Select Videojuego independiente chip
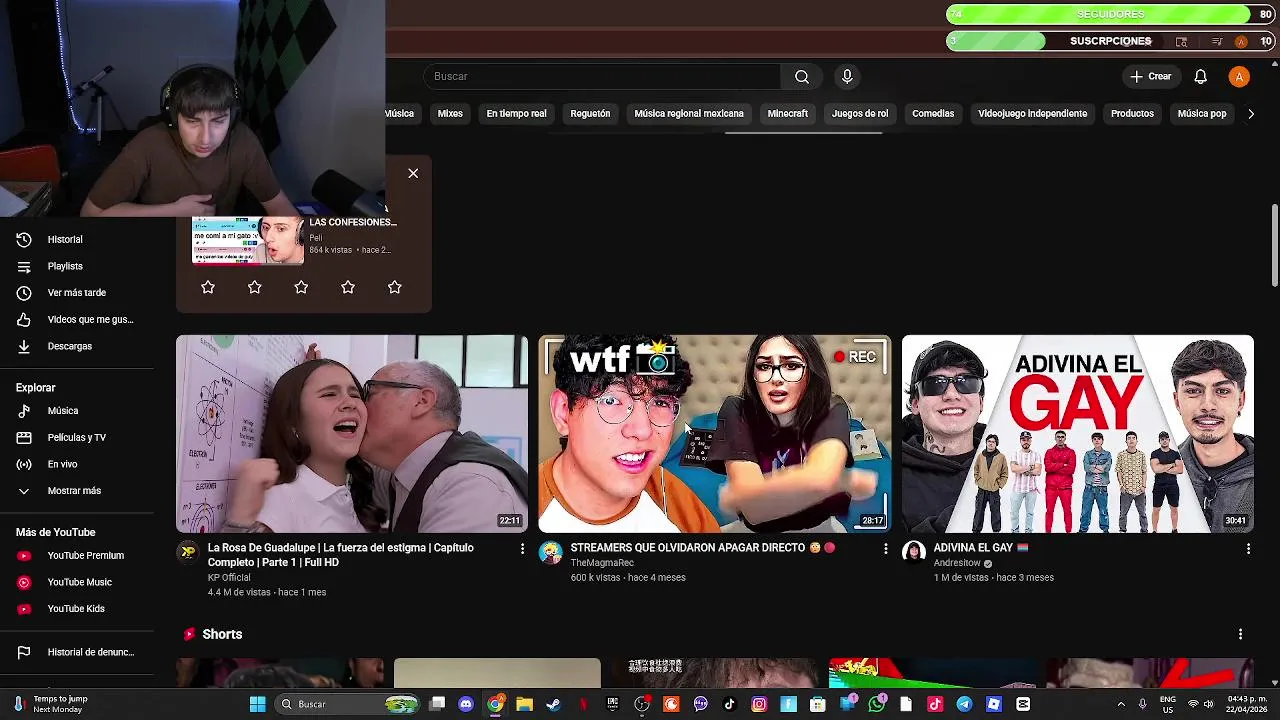The height and width of the screenshot is (720, 1280). point(1032,114)
